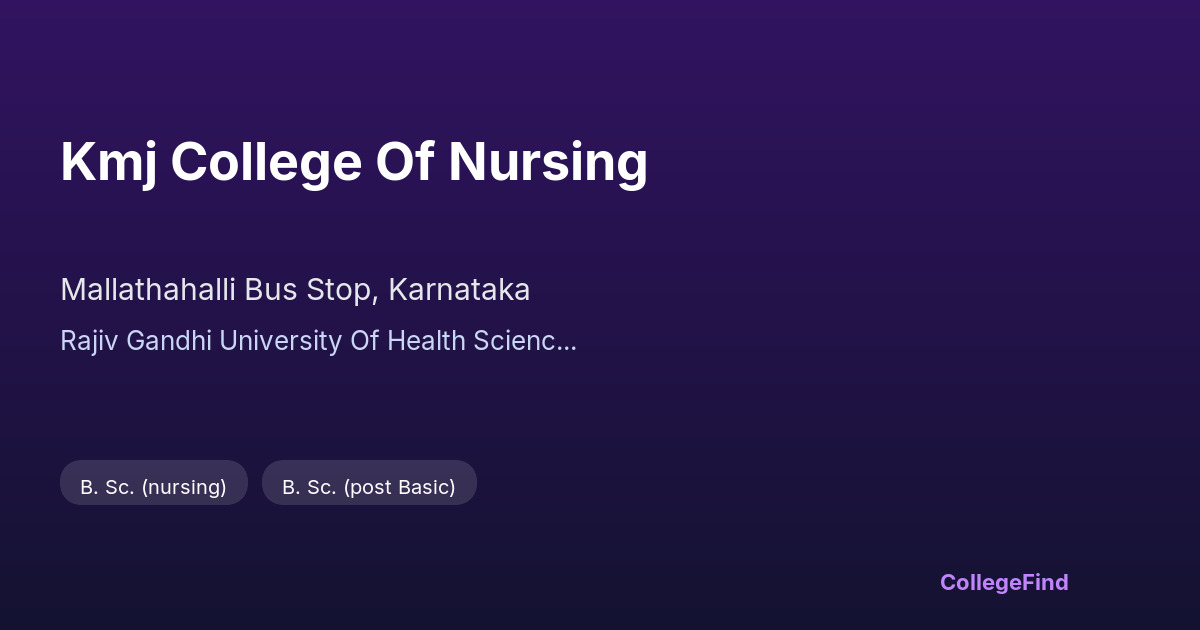The height and width of the screenshot is (630, 1200).
Task: Click the Kmj College Of Nursing title
Action: [x=354, y=162]
